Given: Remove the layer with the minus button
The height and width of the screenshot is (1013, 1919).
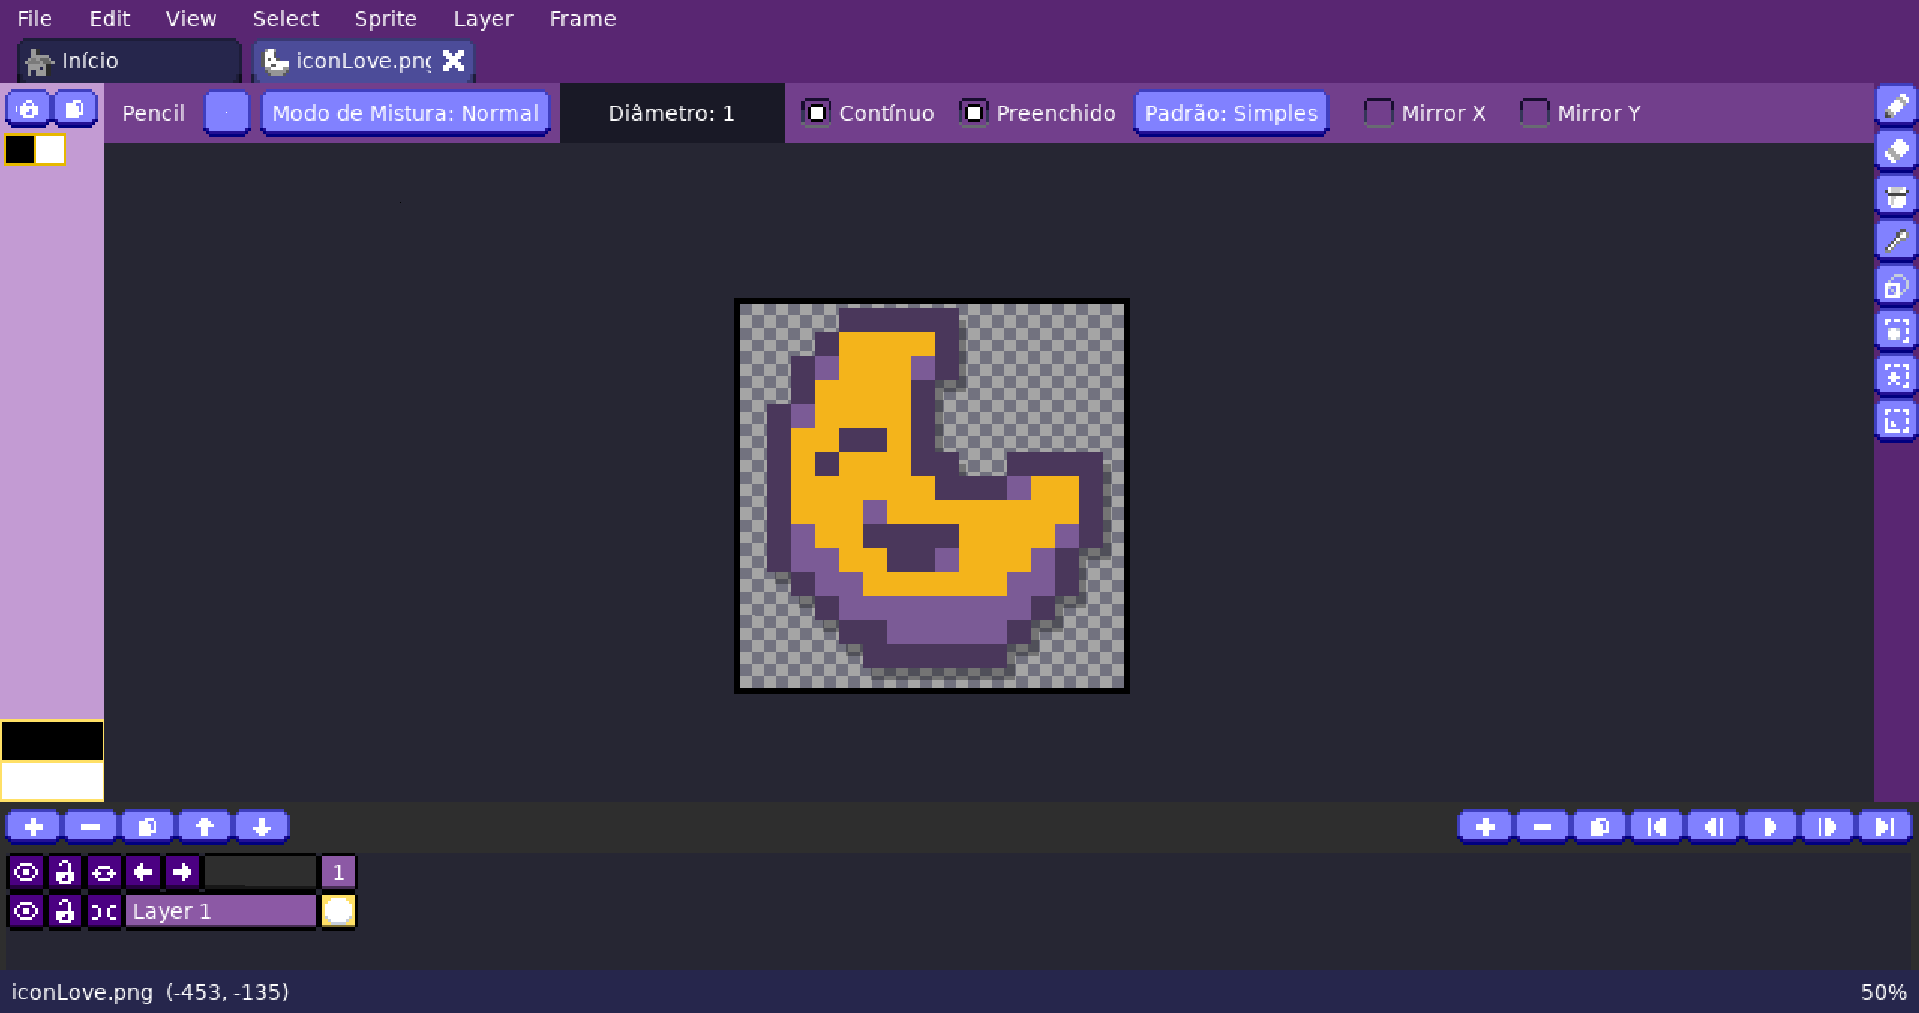Looking at the screenshot, I should point(91,827).
